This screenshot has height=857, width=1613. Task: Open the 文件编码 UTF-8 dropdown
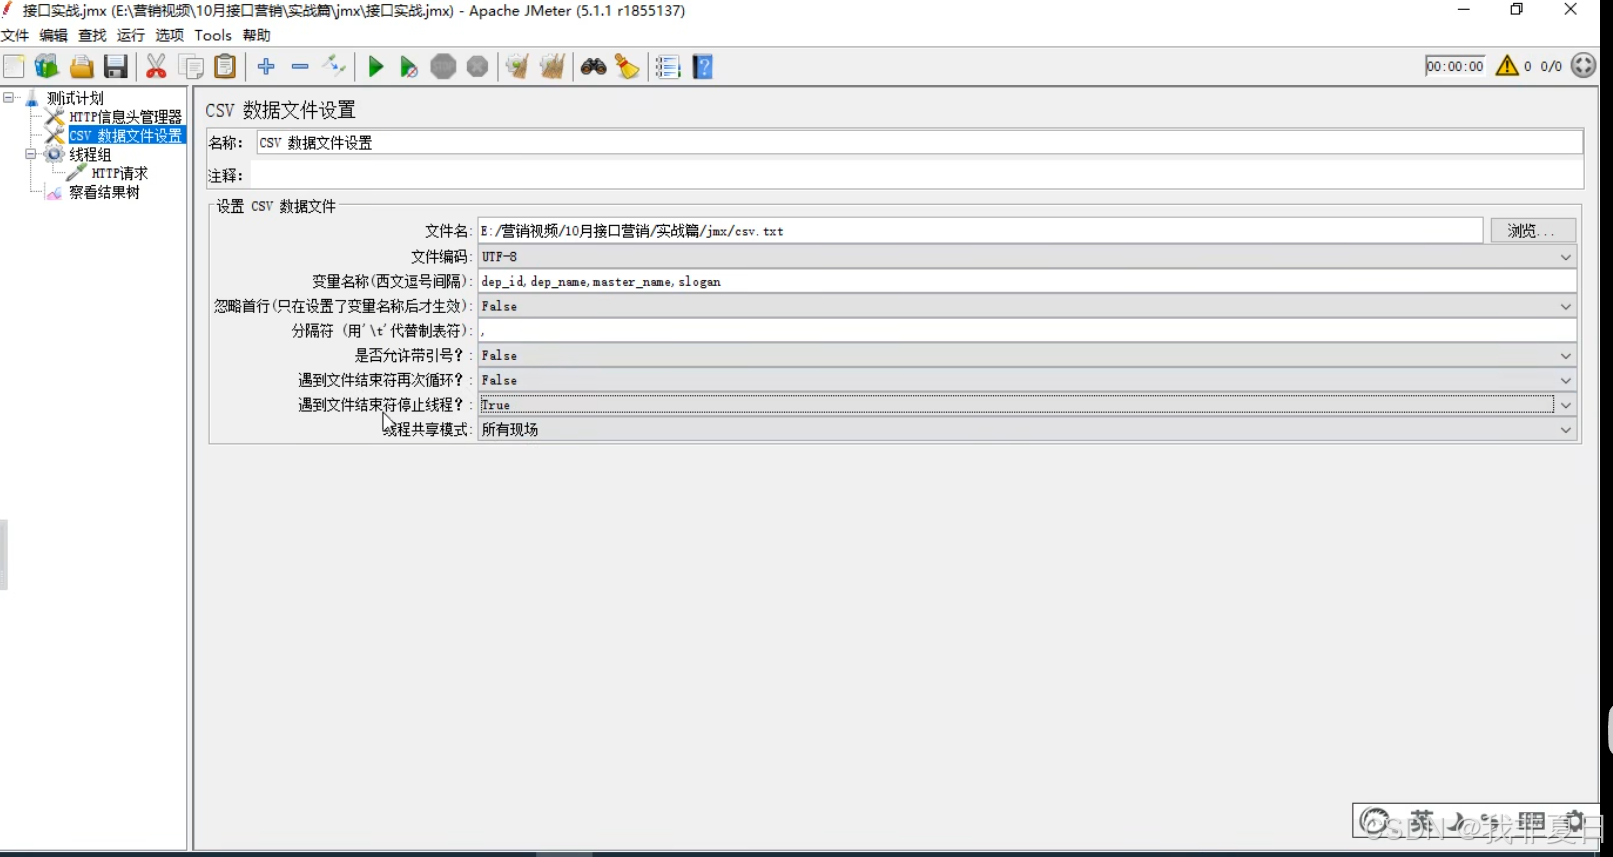pyautogui.click(x=1027, y=257)
